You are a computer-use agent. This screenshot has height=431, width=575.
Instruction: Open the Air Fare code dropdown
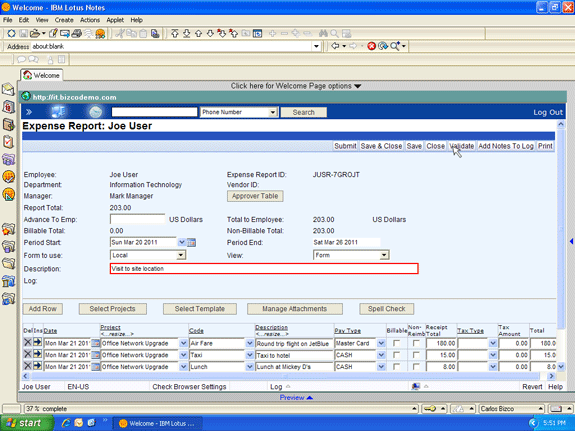(249, 343)
